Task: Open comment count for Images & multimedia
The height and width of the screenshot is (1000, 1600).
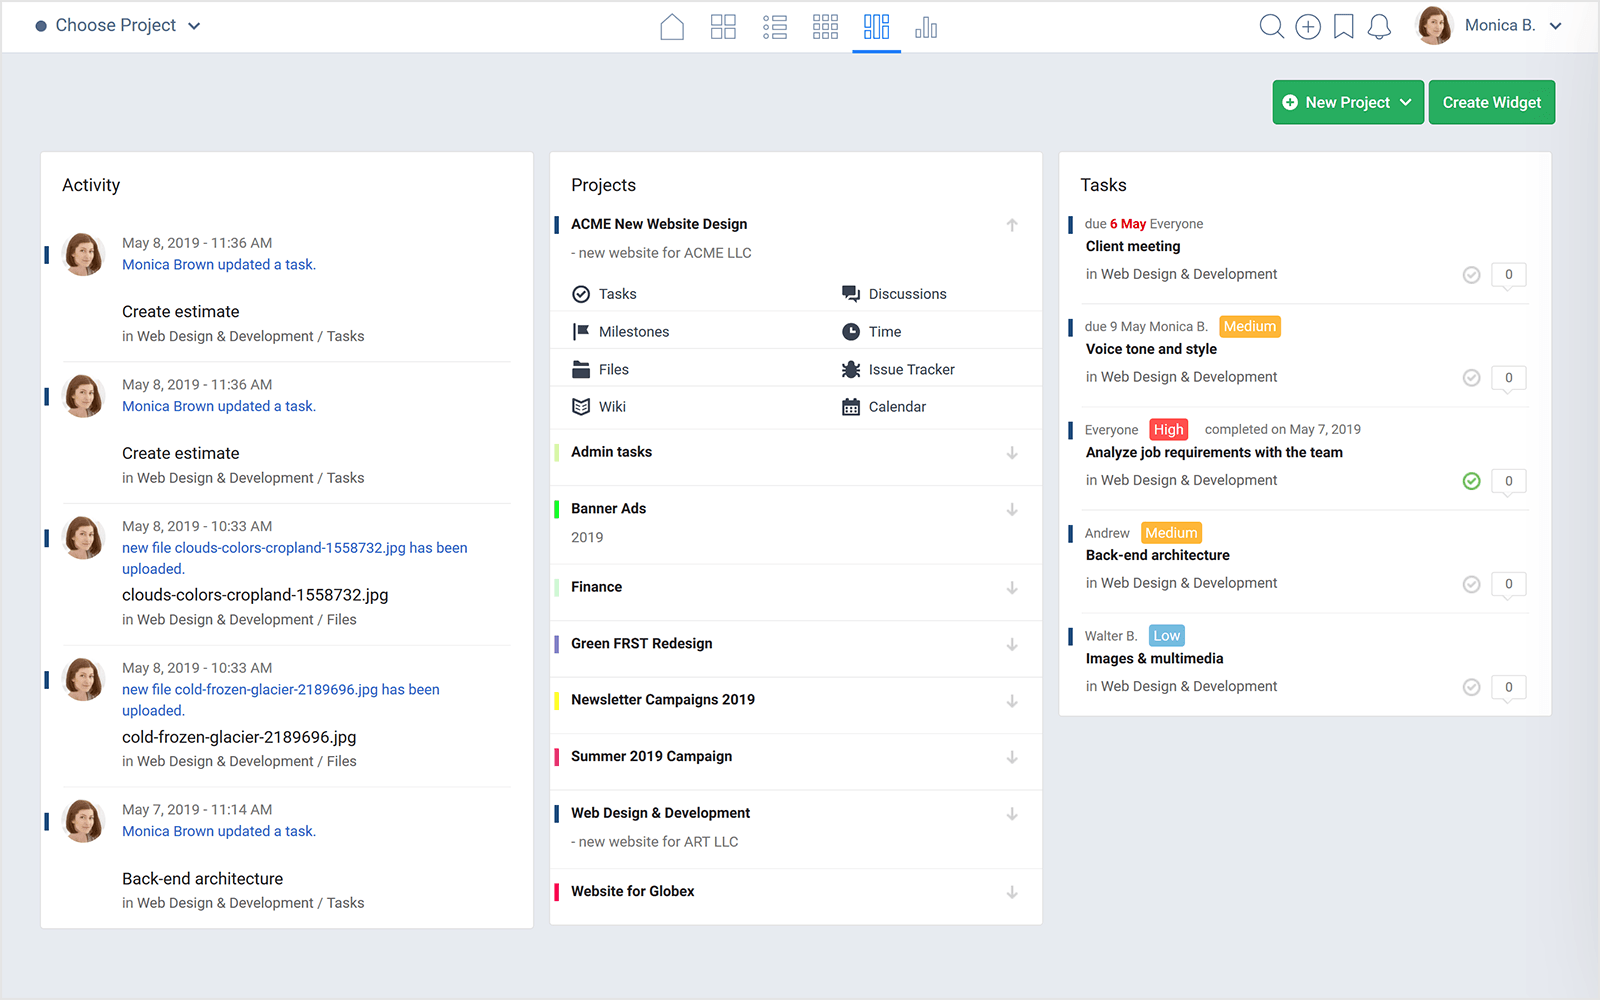Action: coord(1508,688)
